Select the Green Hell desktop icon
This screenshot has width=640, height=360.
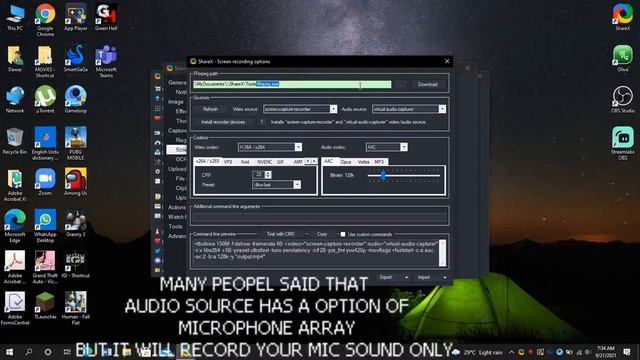click(106, 17)
